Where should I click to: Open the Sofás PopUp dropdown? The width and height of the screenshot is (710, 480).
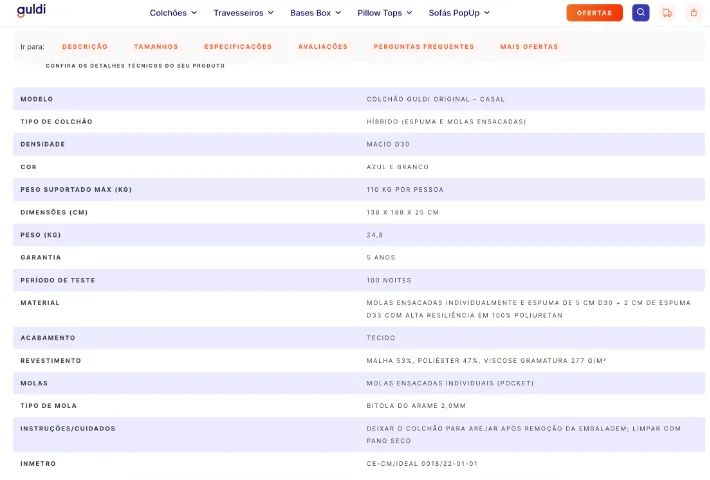point(459,13)
